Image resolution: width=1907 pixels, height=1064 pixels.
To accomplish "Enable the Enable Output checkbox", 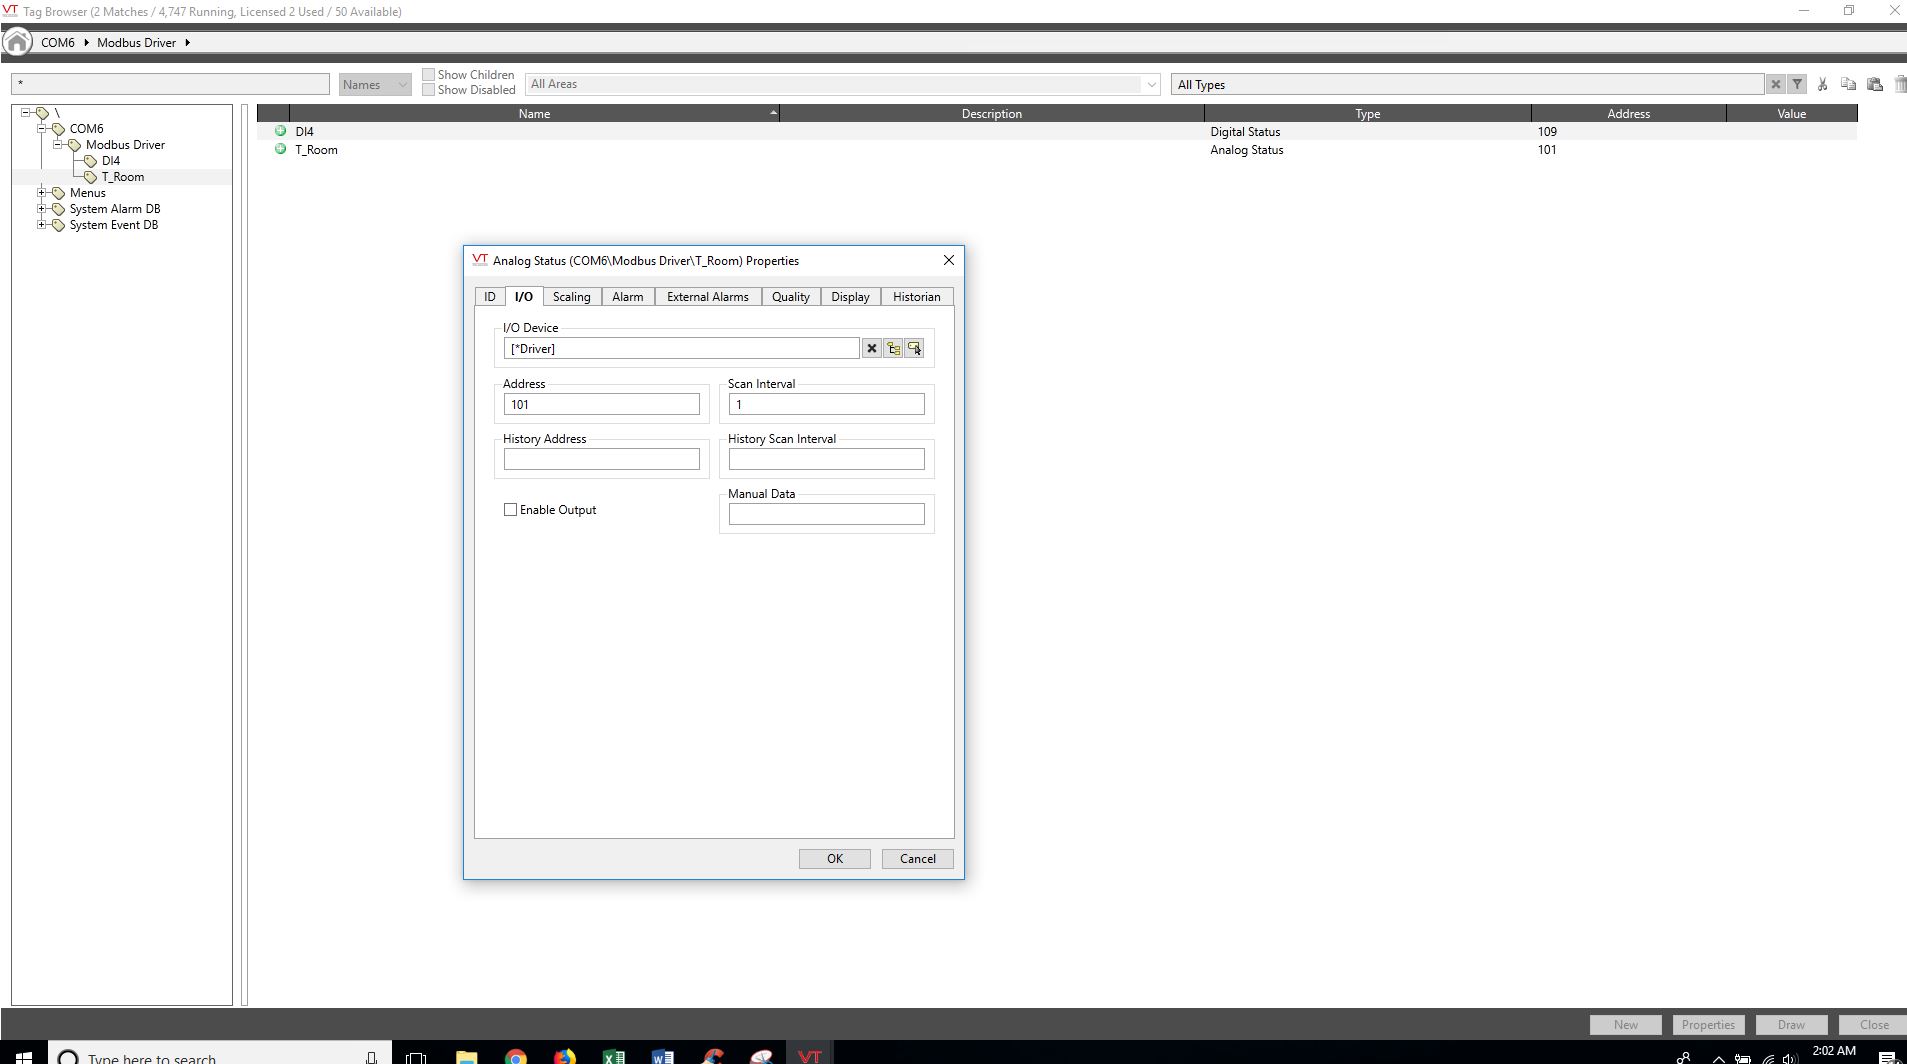I will (x=510, y=510).
